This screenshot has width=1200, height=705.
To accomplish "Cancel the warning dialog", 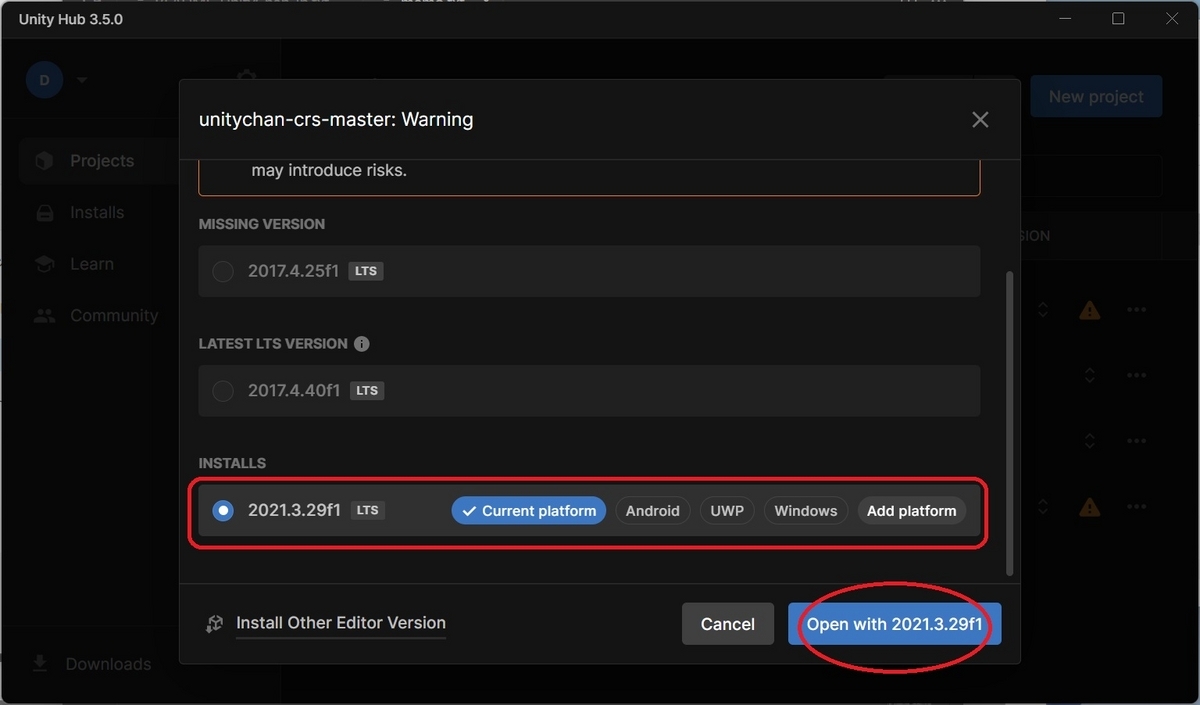I will [728, 624].
